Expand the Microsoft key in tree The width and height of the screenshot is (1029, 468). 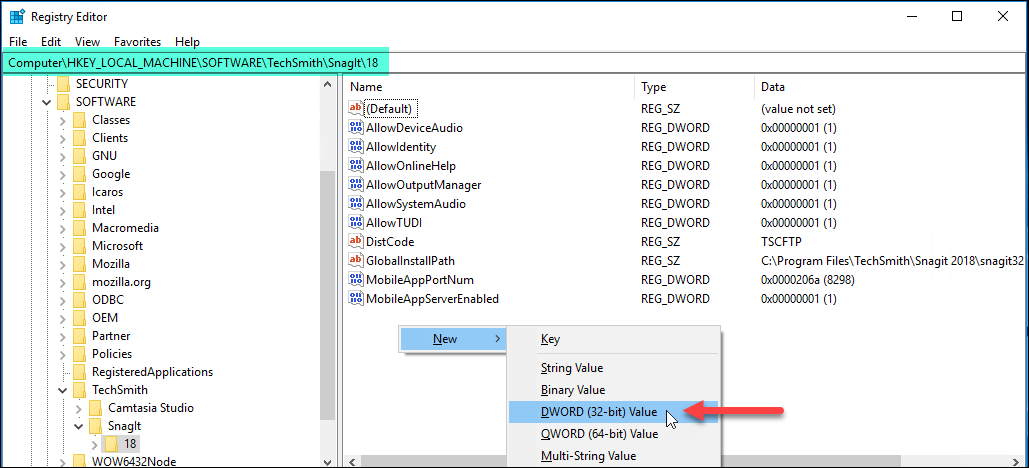[x=63, y=246]
